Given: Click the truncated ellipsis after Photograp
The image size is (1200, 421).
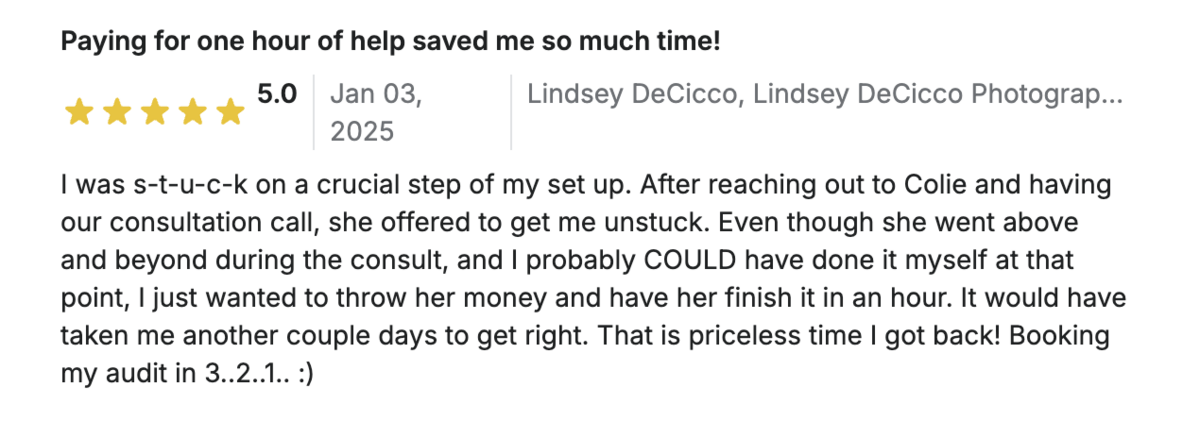Looking at the screenshot, I should point(1111,94).
